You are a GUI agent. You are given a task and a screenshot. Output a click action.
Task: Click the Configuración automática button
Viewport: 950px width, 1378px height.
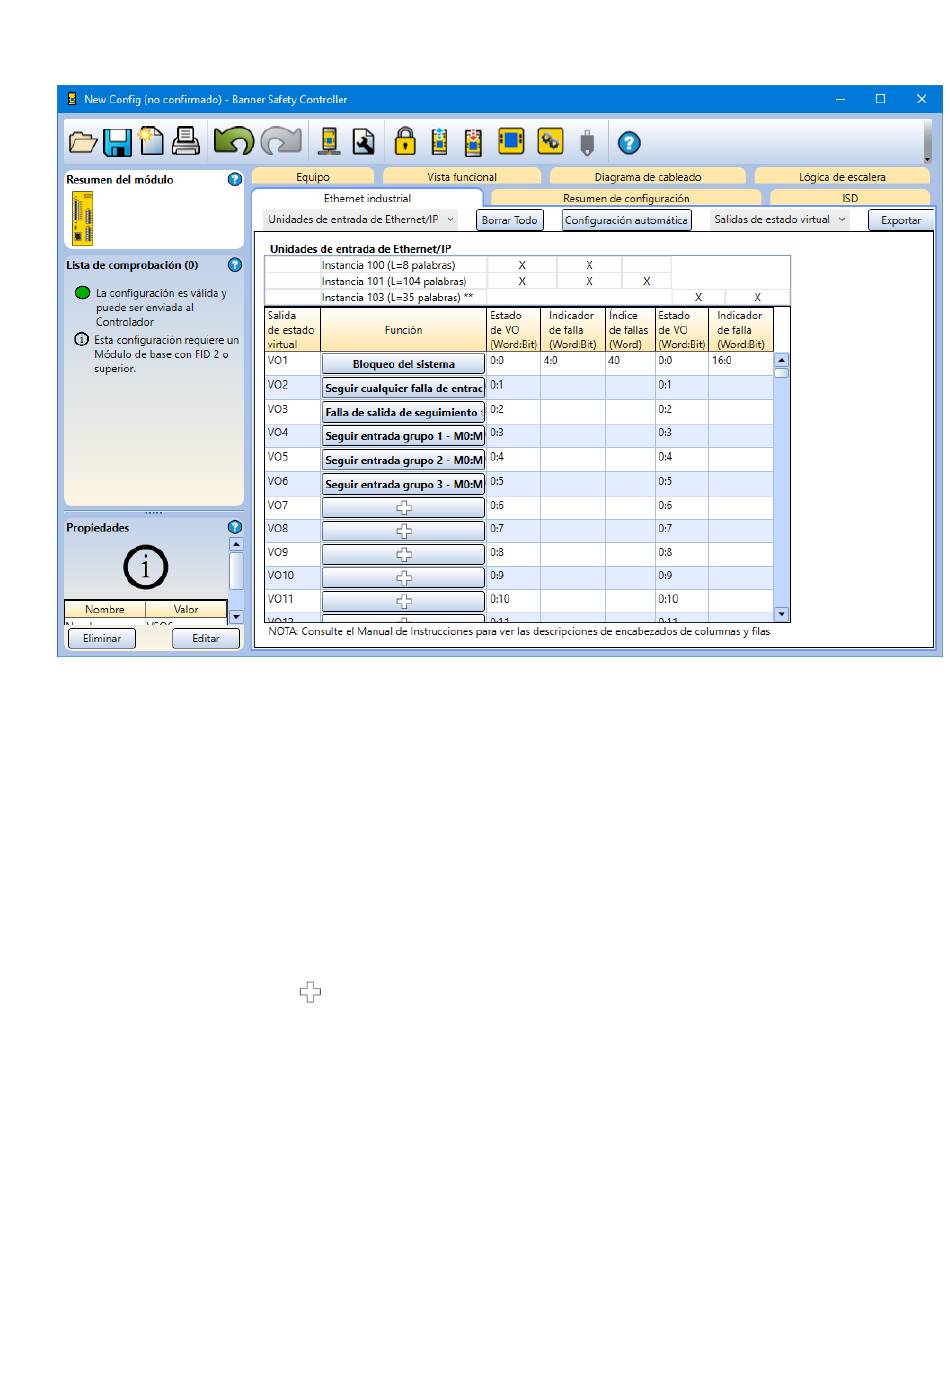tap(627, 220)
